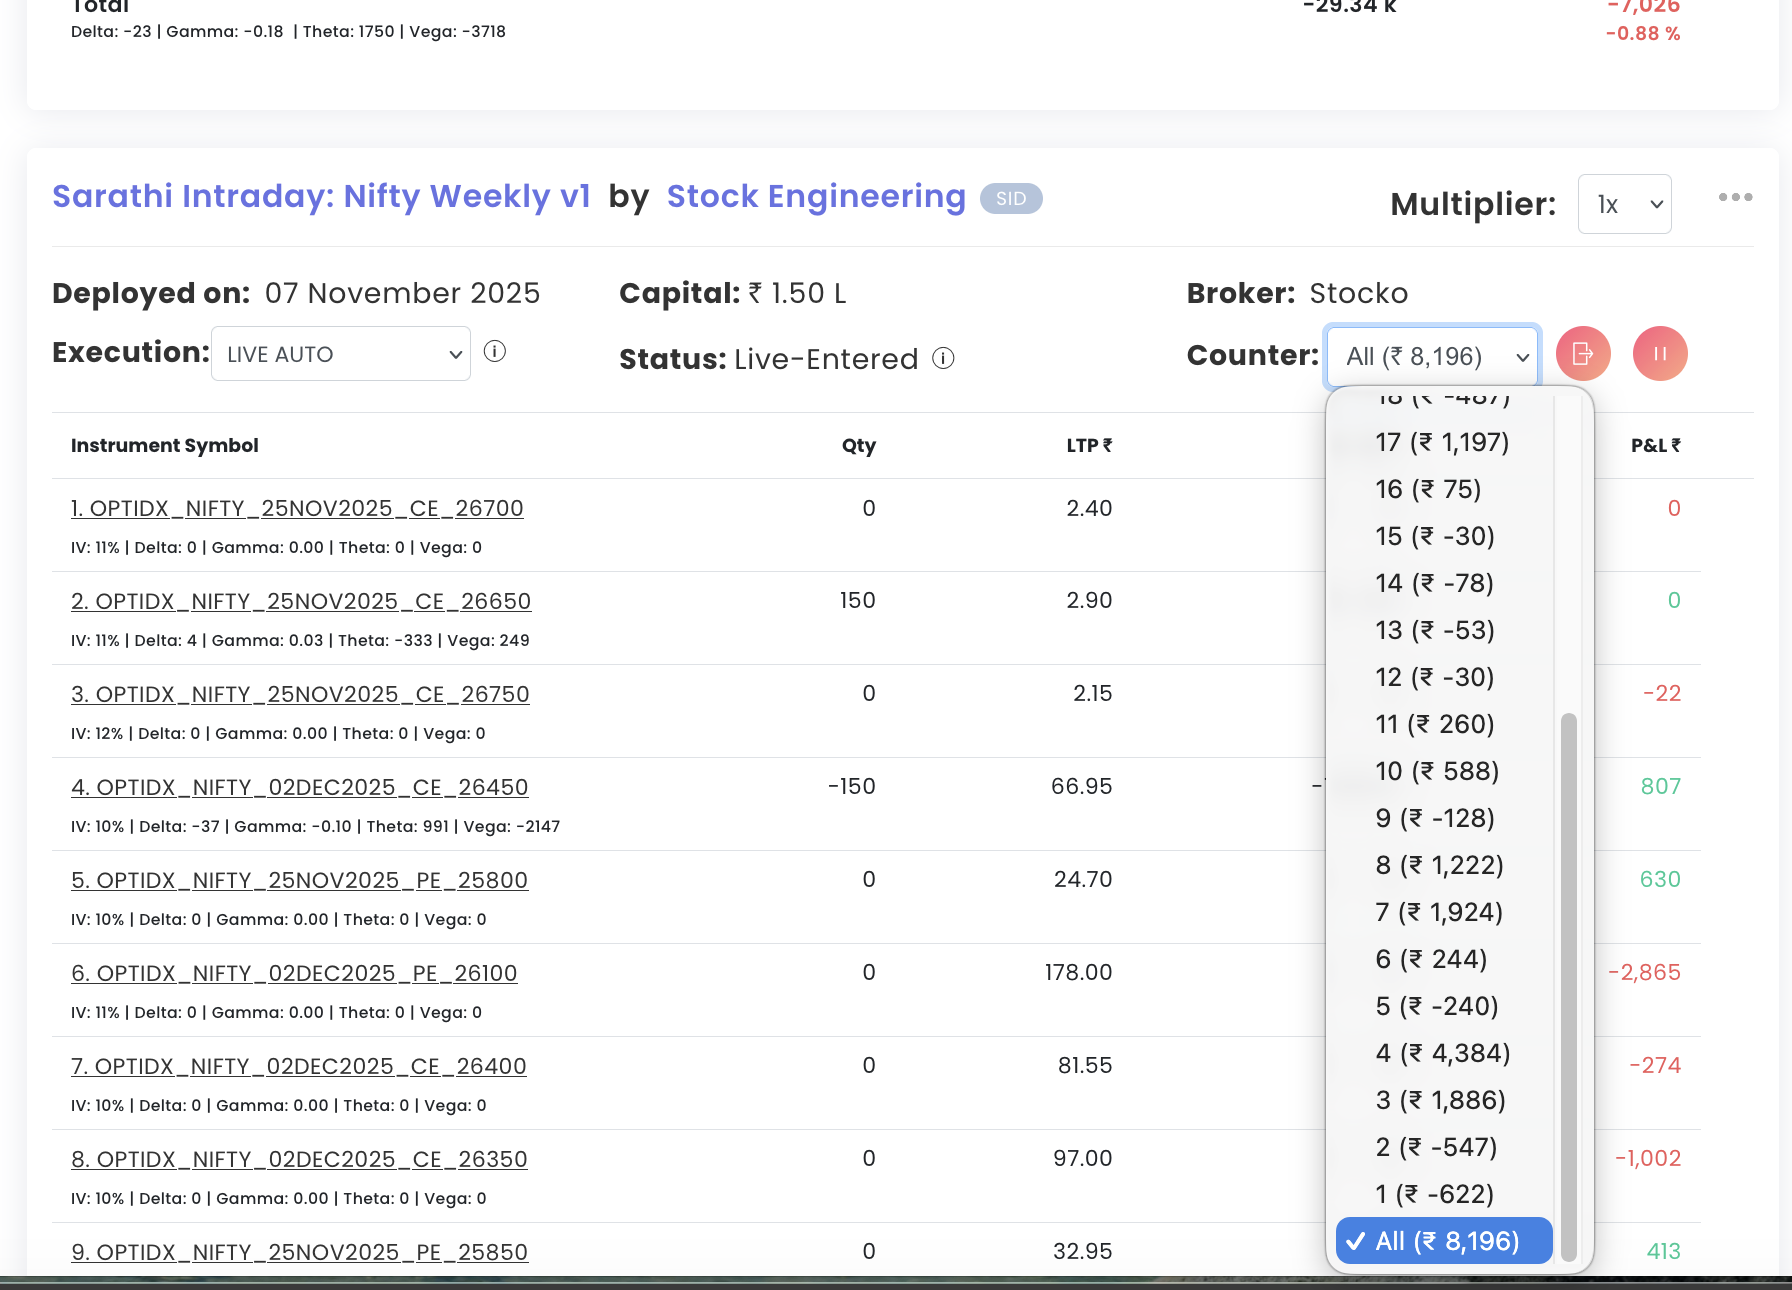
Task: Pick counter 1 (₹ -622) entry
Action: coord(1434,1194)
